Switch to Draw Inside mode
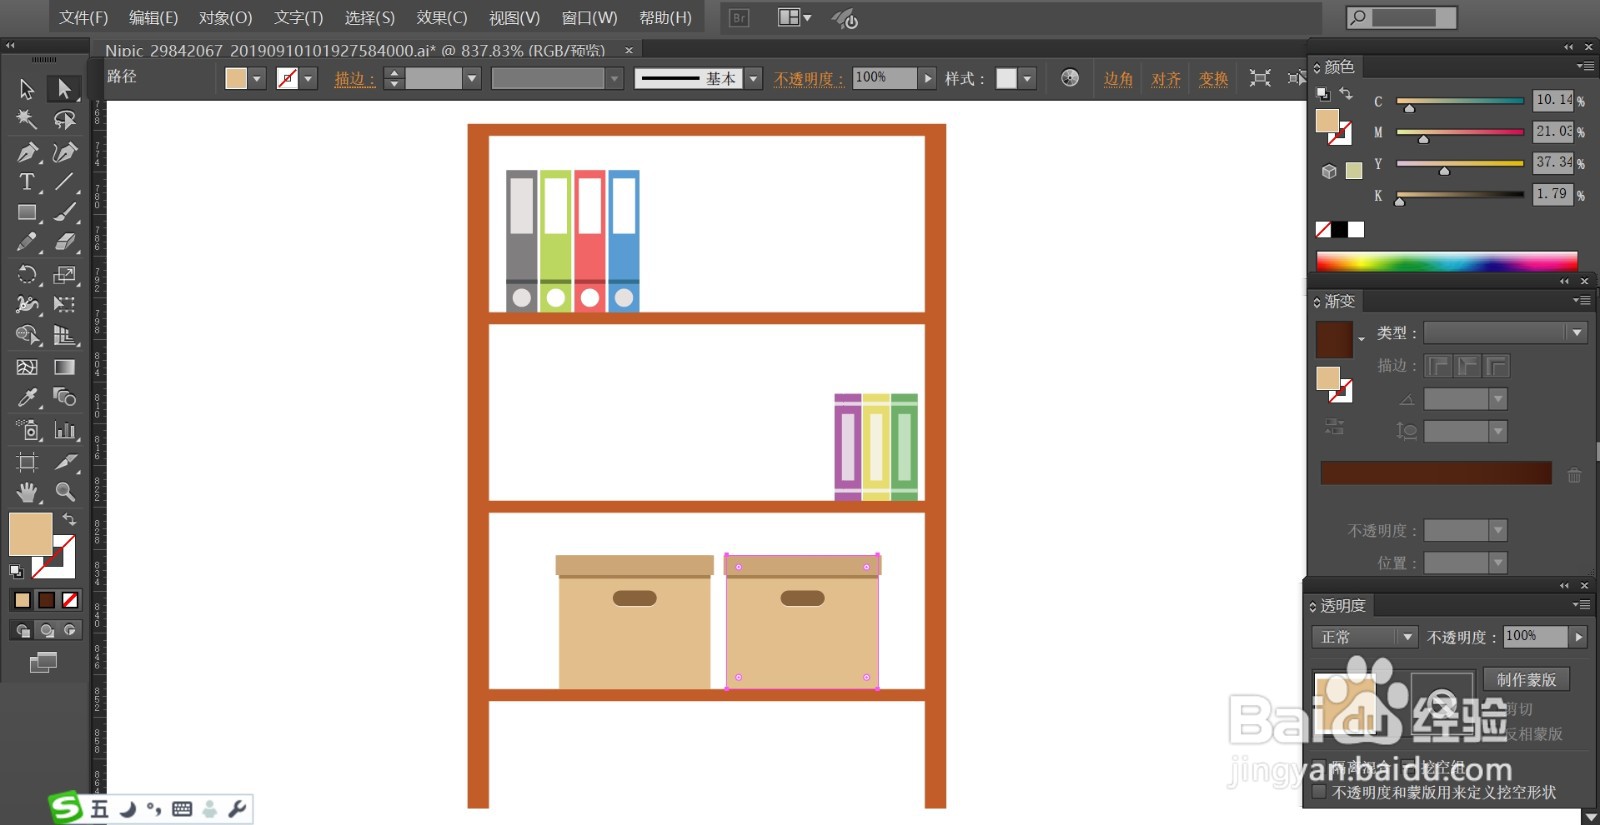Image resolution: width=1600 pixels, height=825 pixels. pyautogui.click(x=70, y=630)
